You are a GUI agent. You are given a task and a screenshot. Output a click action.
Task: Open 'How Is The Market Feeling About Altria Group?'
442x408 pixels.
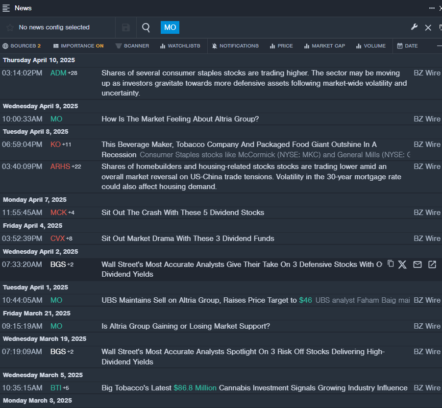point(180,119)
